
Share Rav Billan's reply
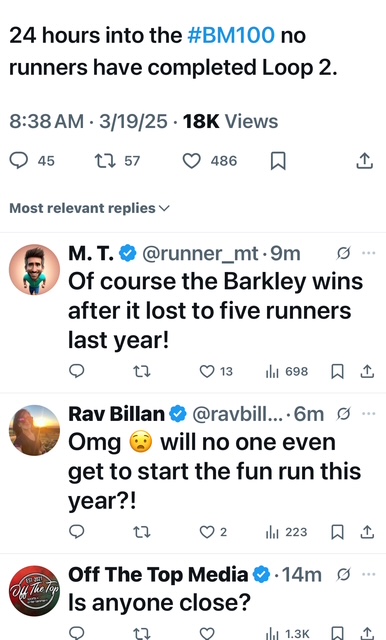[x=367, y=532]
